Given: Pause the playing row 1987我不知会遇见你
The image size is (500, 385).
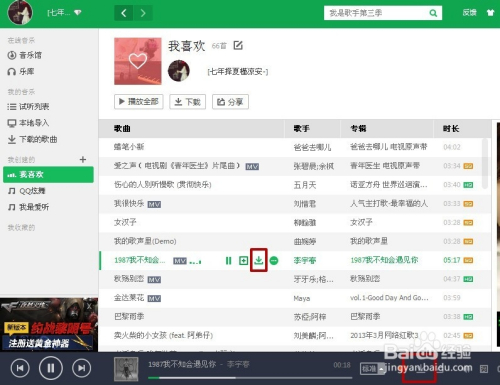Looking at the screenshot, I should click(x=228, y=261).
